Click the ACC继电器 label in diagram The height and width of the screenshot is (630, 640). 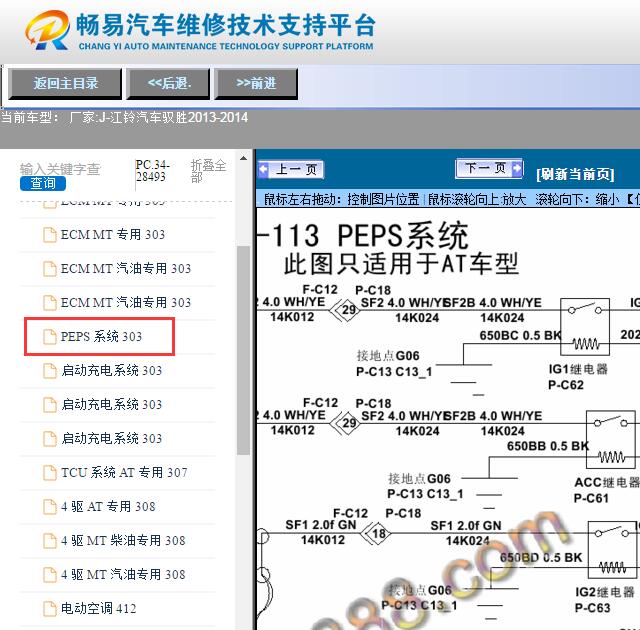pyautogui.click(x=607, y=482)
